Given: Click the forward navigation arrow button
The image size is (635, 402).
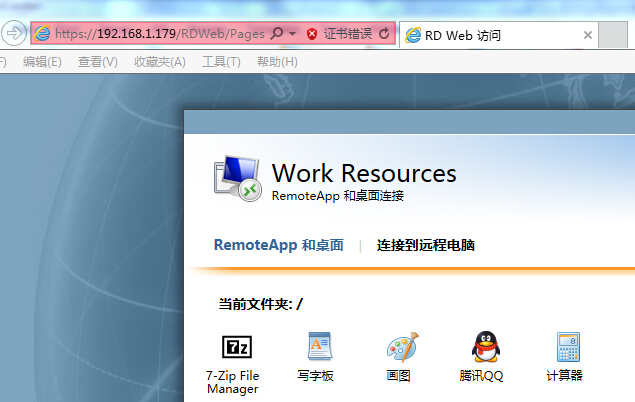Looking at the screenshot, I should tap(14, 33).
